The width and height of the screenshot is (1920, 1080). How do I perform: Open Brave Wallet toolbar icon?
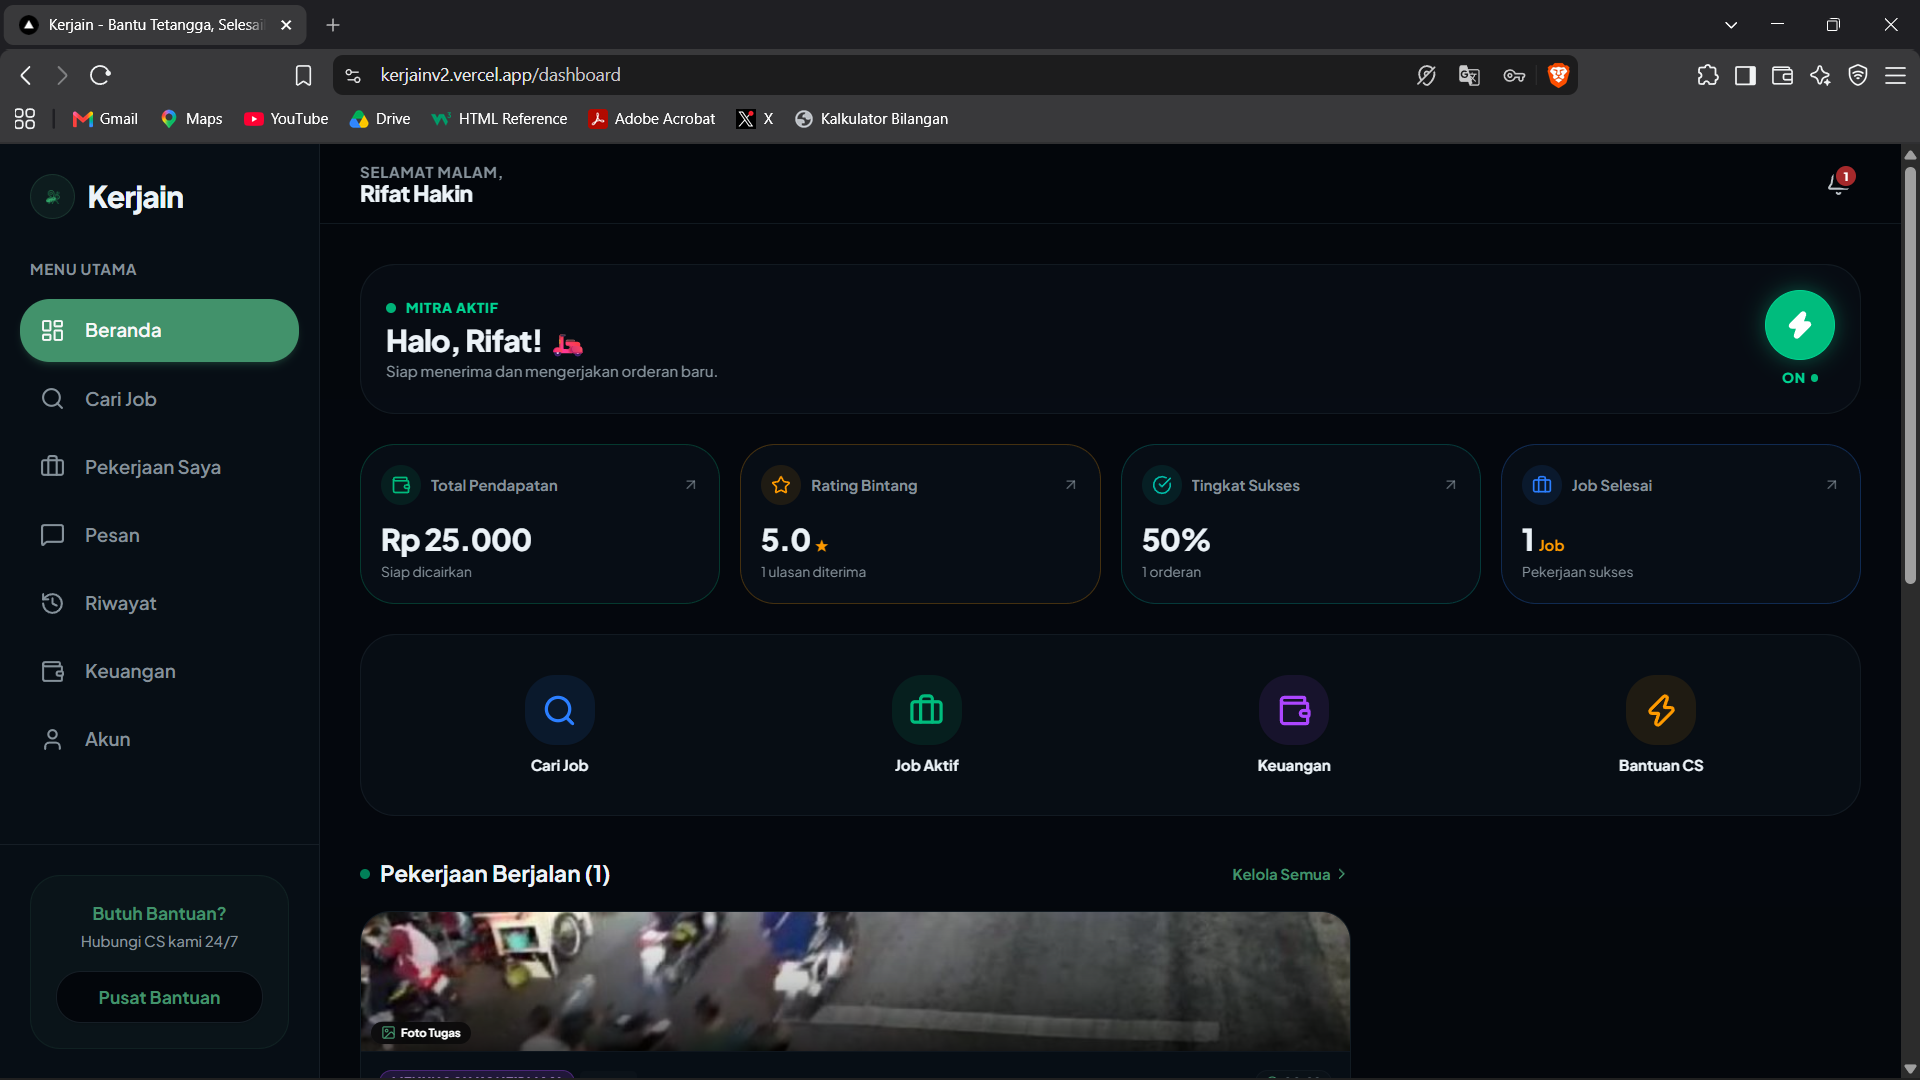point(1782,75)
